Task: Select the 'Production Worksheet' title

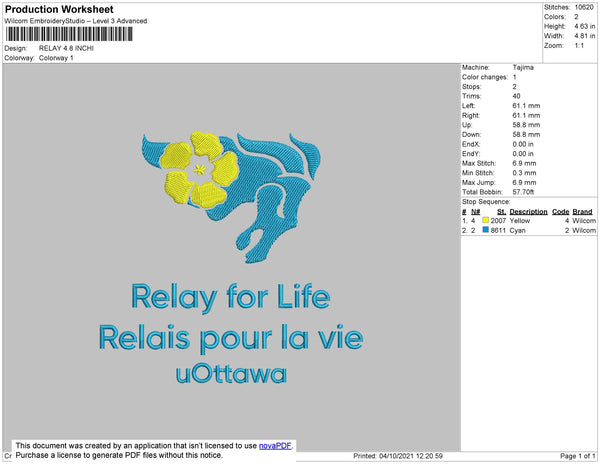Action: coord(59,9)
